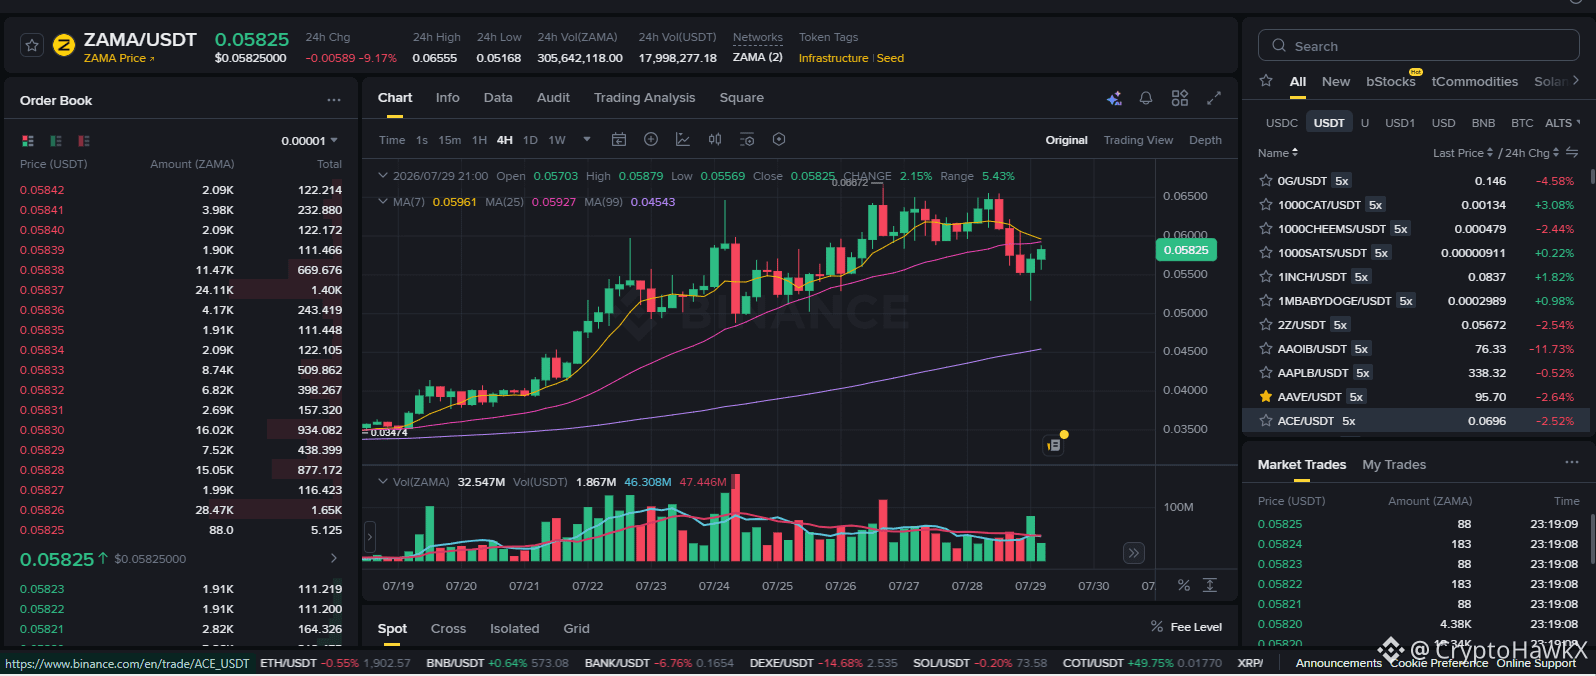
Task: Click the Infrastructure token tag
Action: tap(833, 58)
